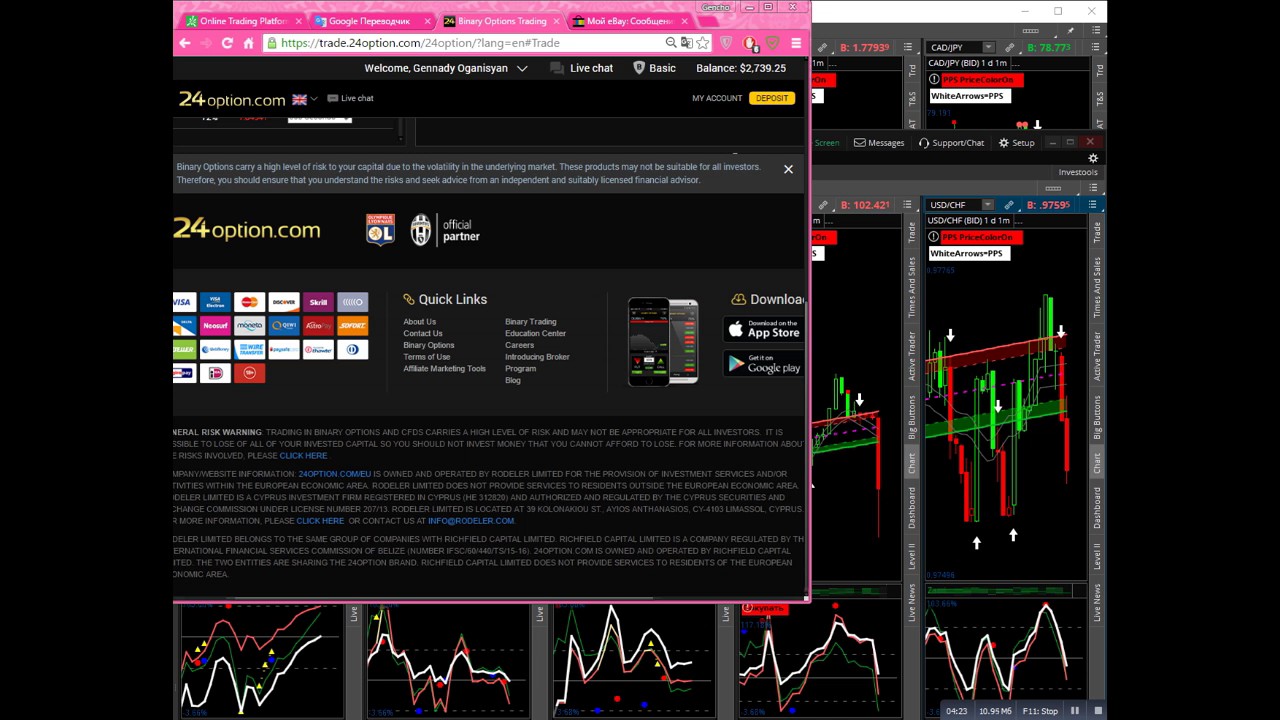Open Times And Sales tab beside USD/CHF

click(x=1097, y=288)
